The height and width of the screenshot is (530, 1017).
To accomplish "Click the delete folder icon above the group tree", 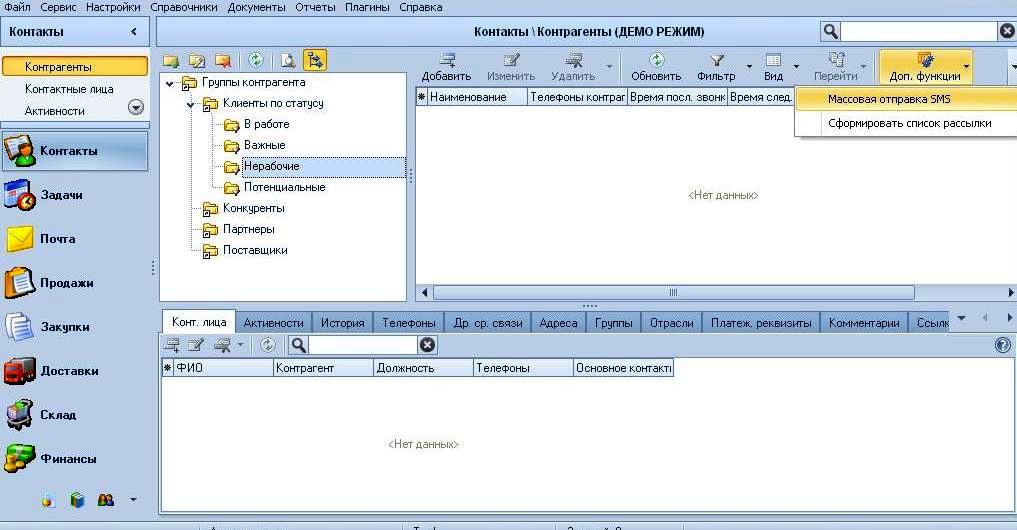I will (223, 61).
